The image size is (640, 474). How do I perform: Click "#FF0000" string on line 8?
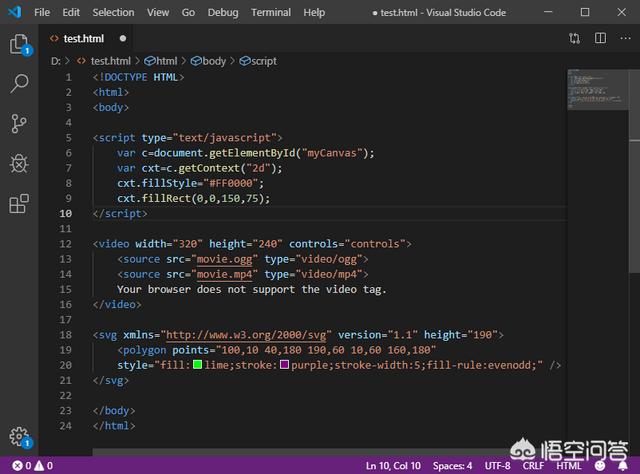[231, 183]
